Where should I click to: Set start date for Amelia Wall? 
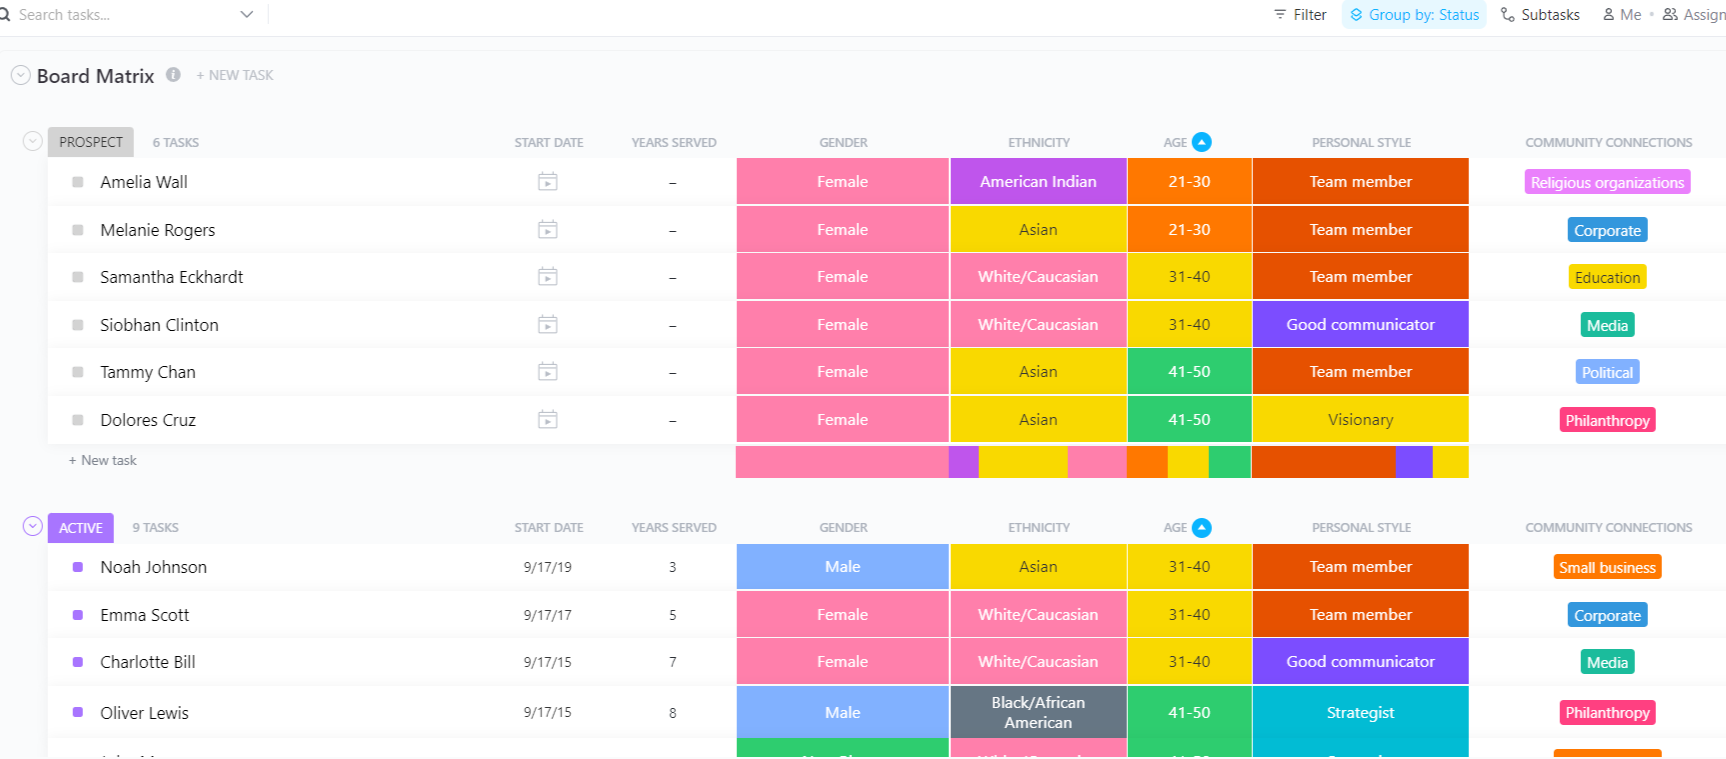coord(548,182)
